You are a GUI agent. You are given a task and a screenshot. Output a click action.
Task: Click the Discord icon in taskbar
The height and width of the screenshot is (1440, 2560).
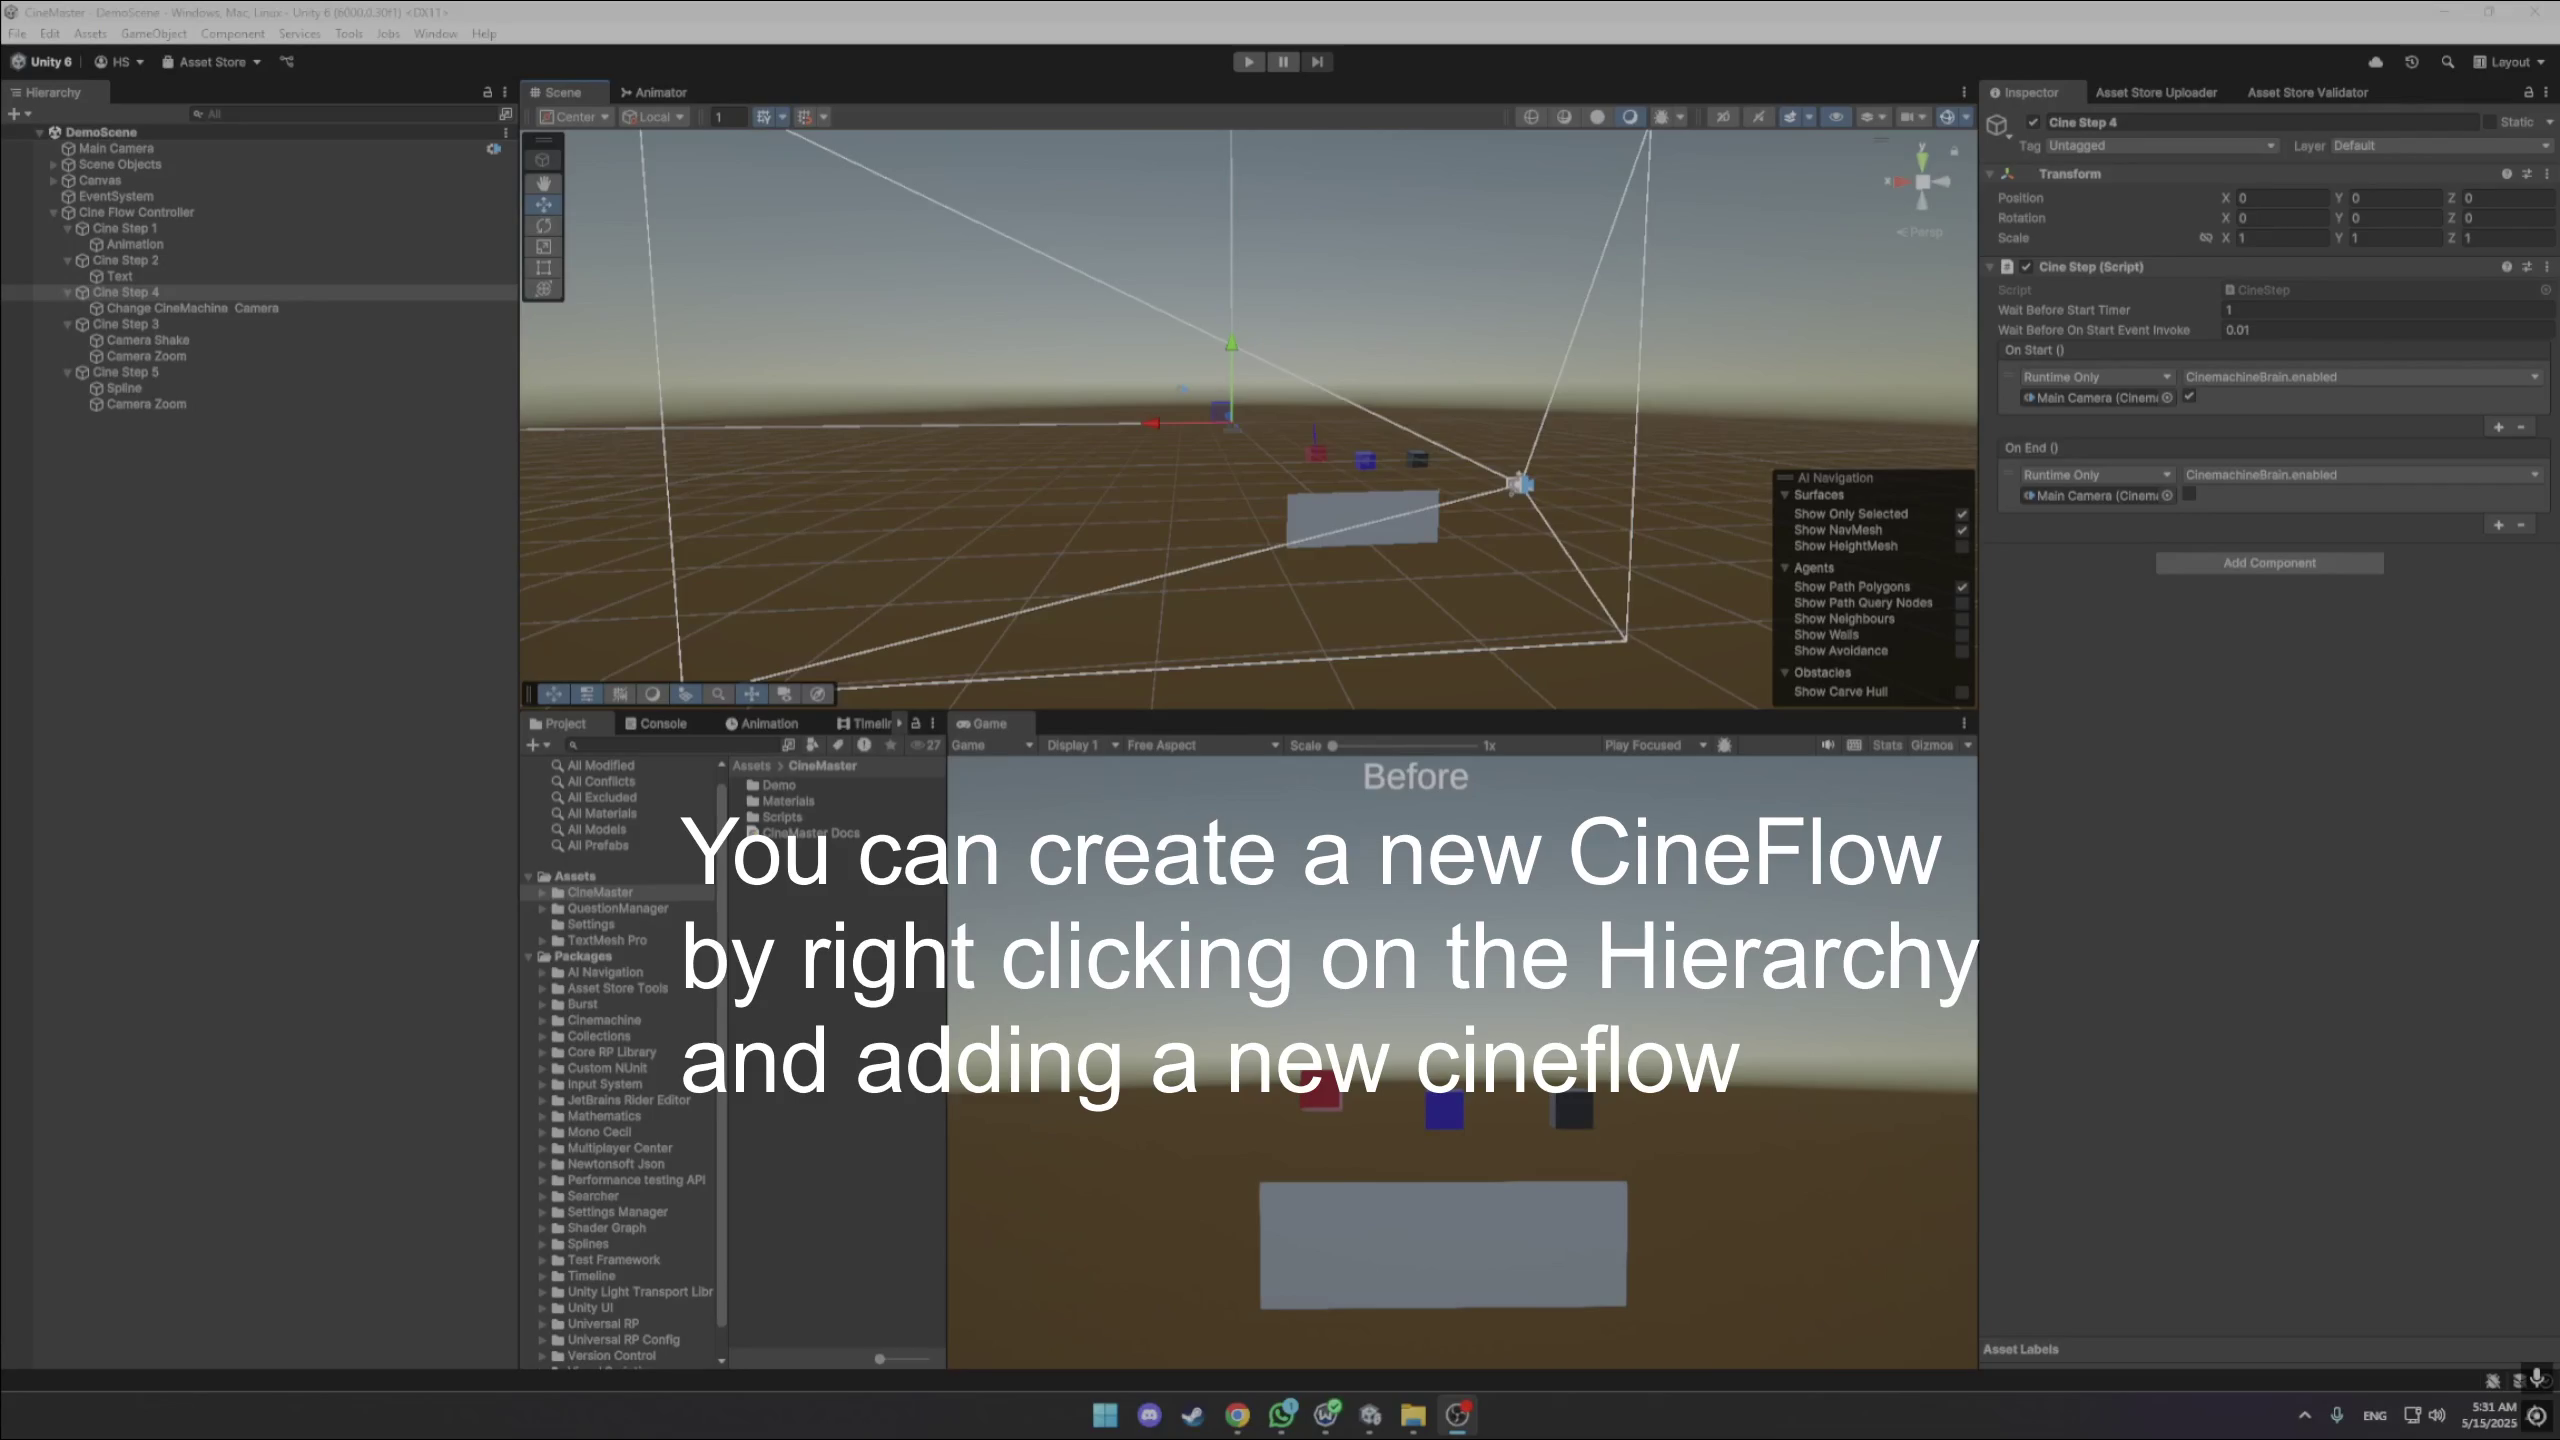(1149, 1415)
